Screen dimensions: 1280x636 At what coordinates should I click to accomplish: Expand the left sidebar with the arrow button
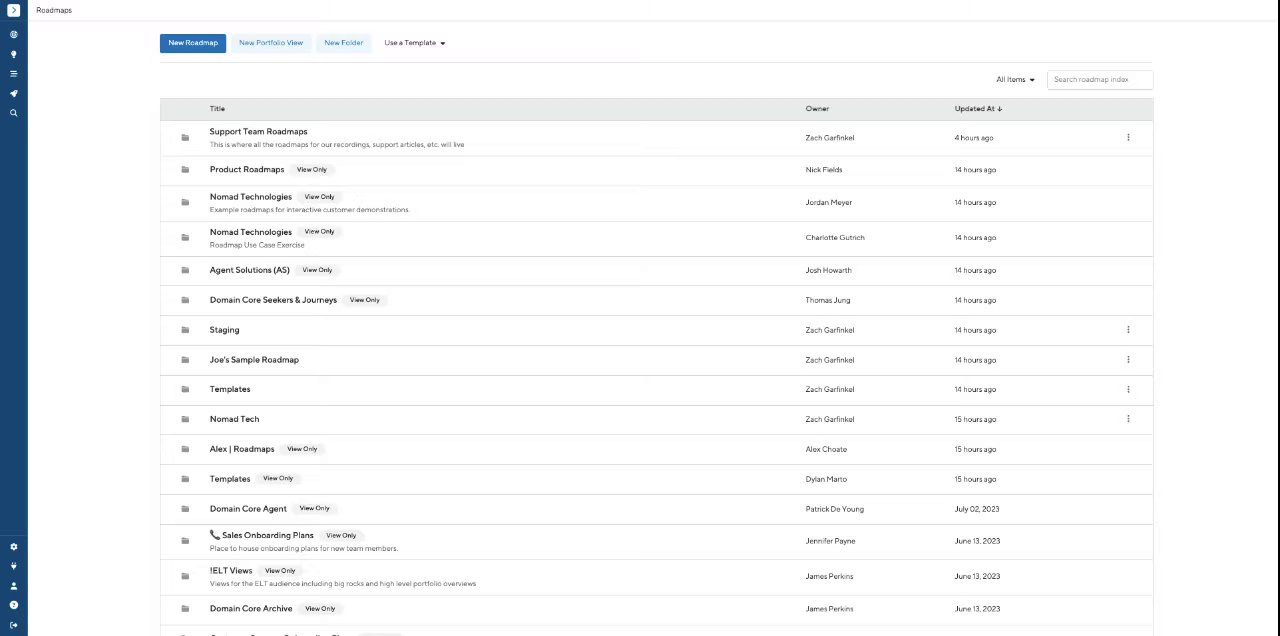(x=14, y=10)
